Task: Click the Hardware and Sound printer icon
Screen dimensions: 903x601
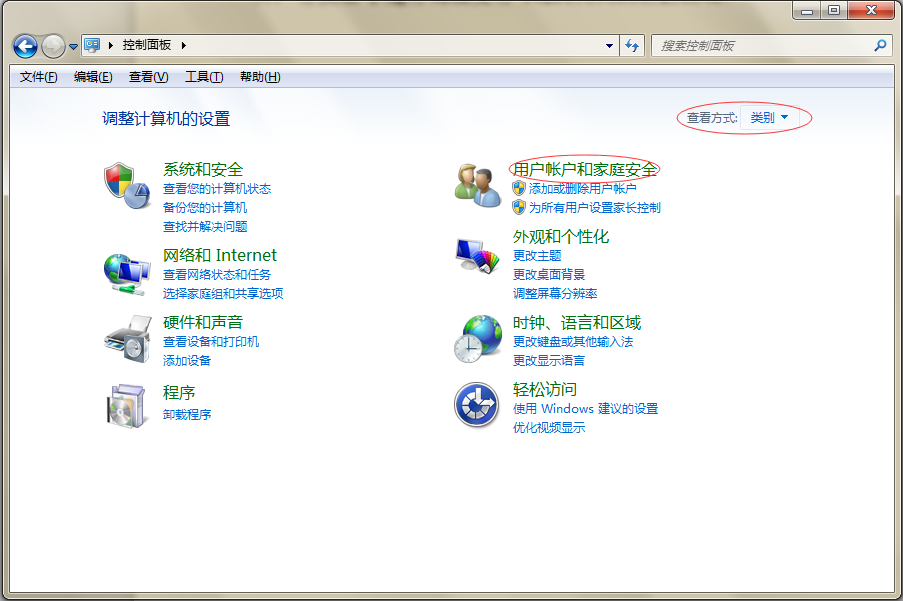Action: (128, 339)
